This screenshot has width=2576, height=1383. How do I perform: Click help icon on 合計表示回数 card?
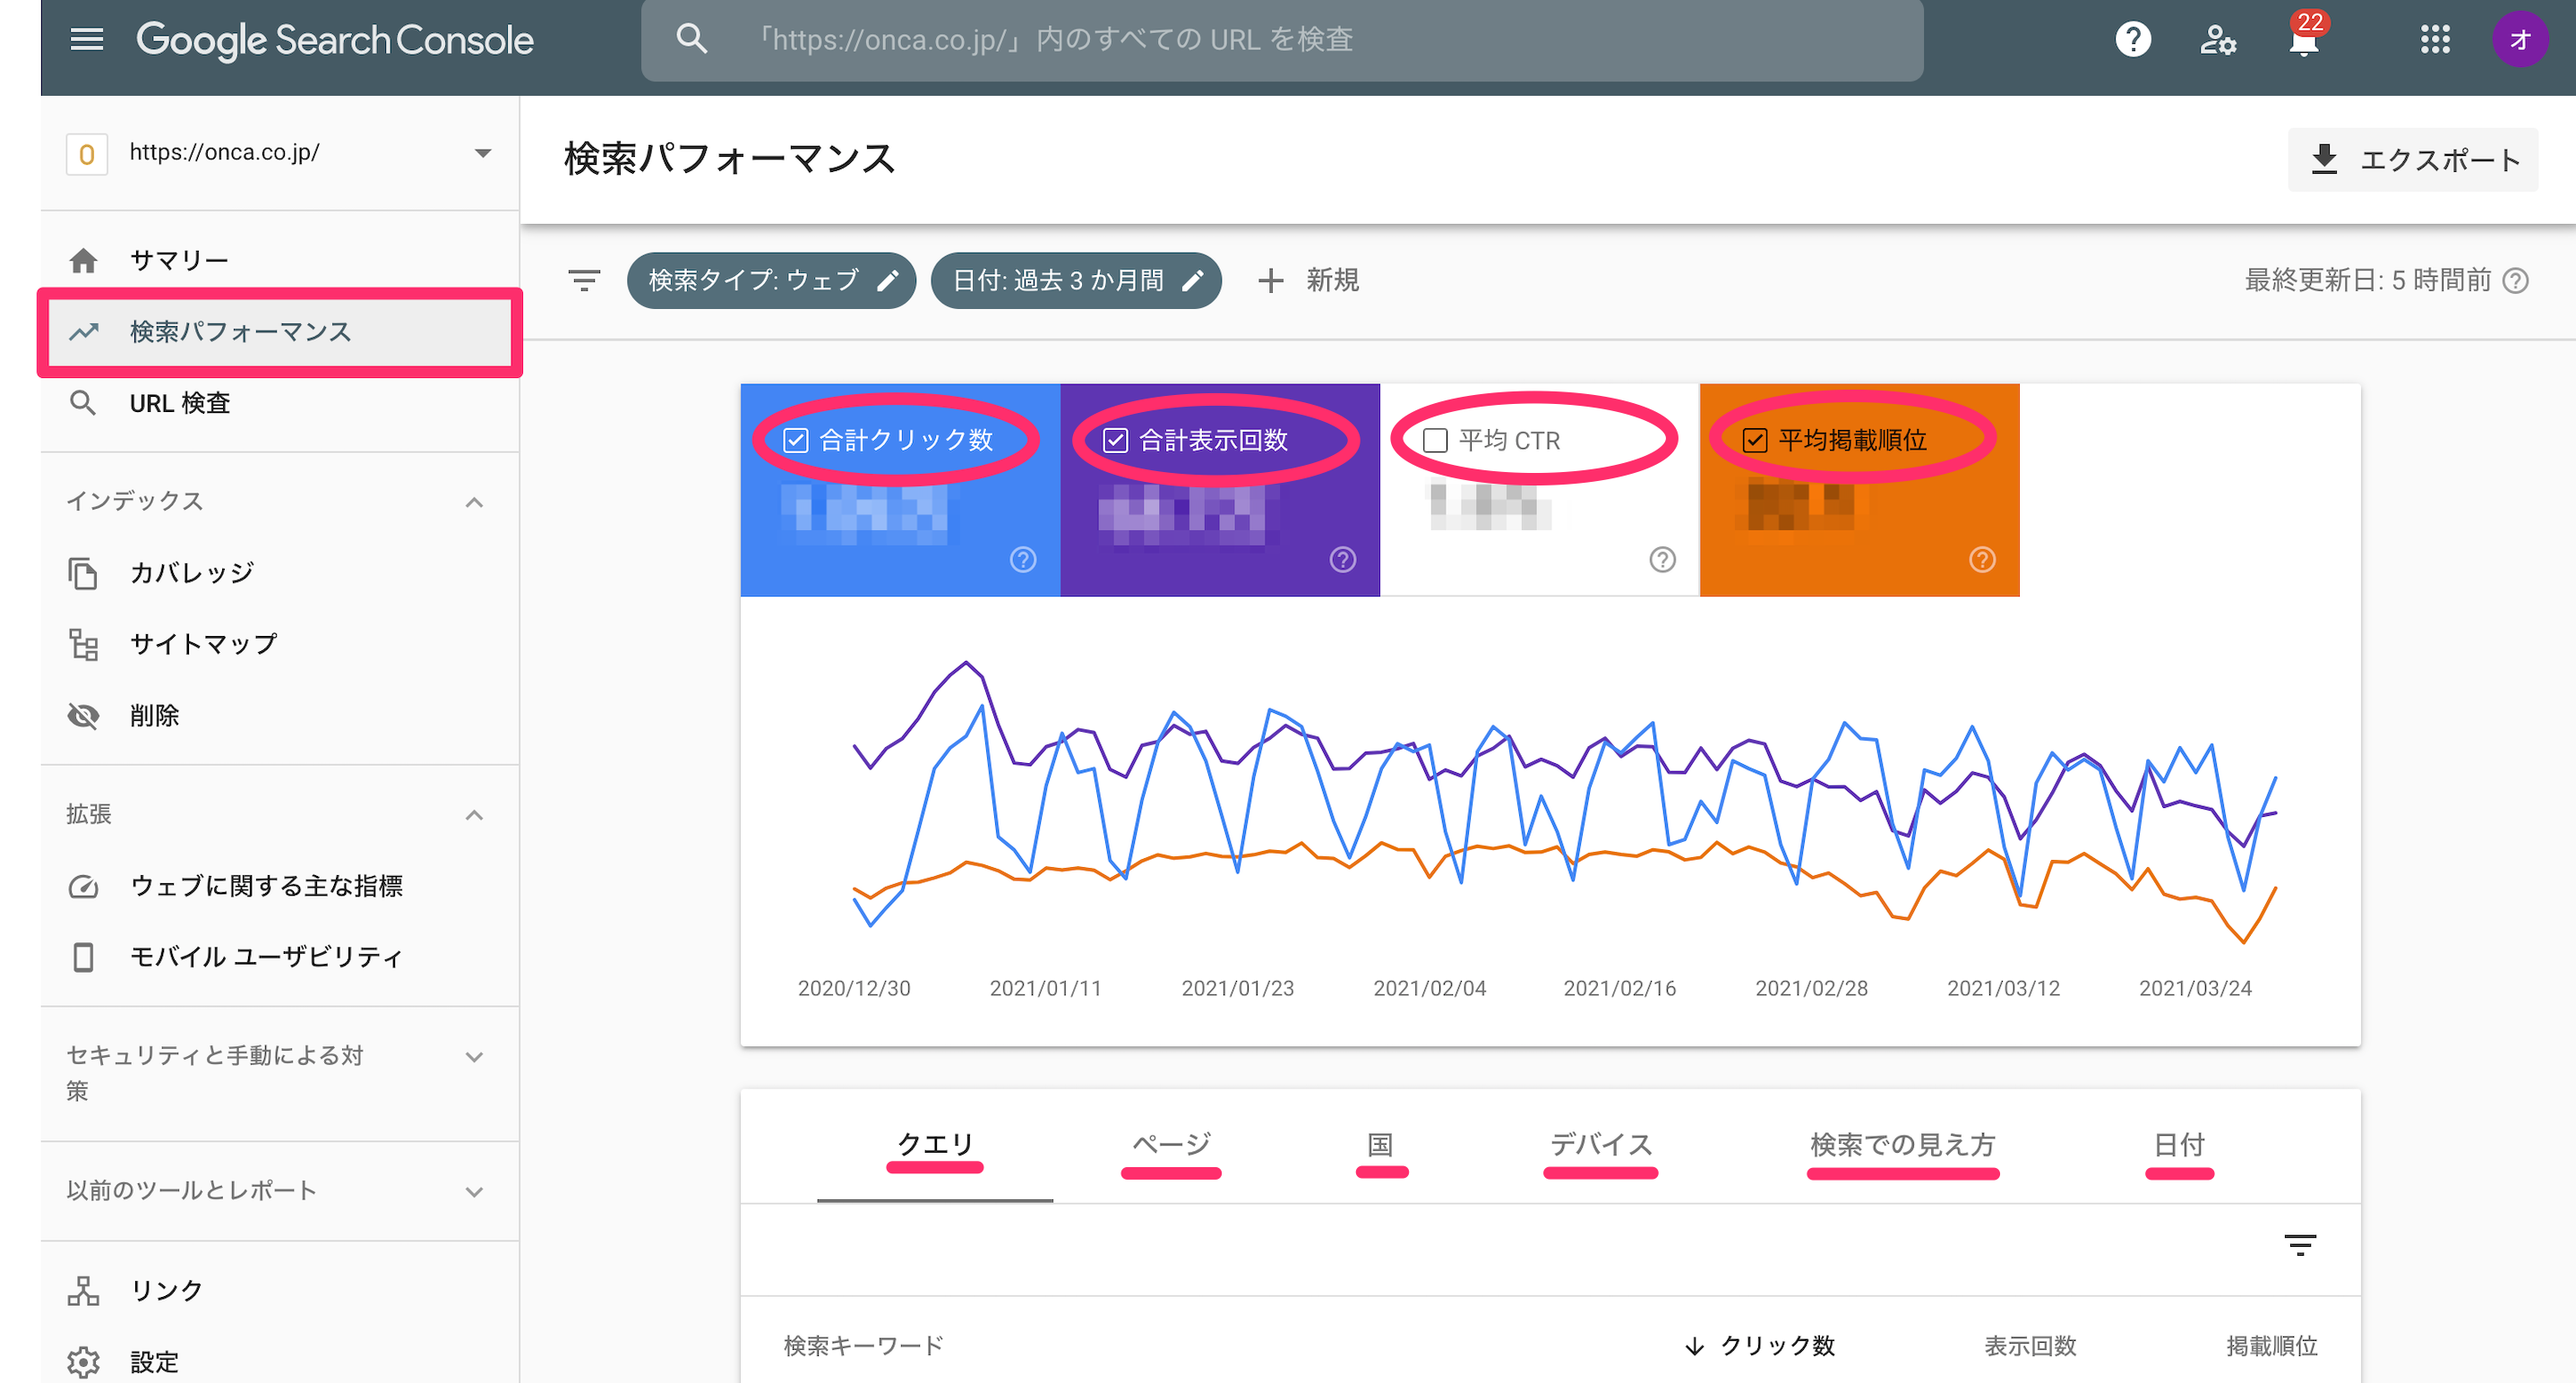pos(1343,559)
